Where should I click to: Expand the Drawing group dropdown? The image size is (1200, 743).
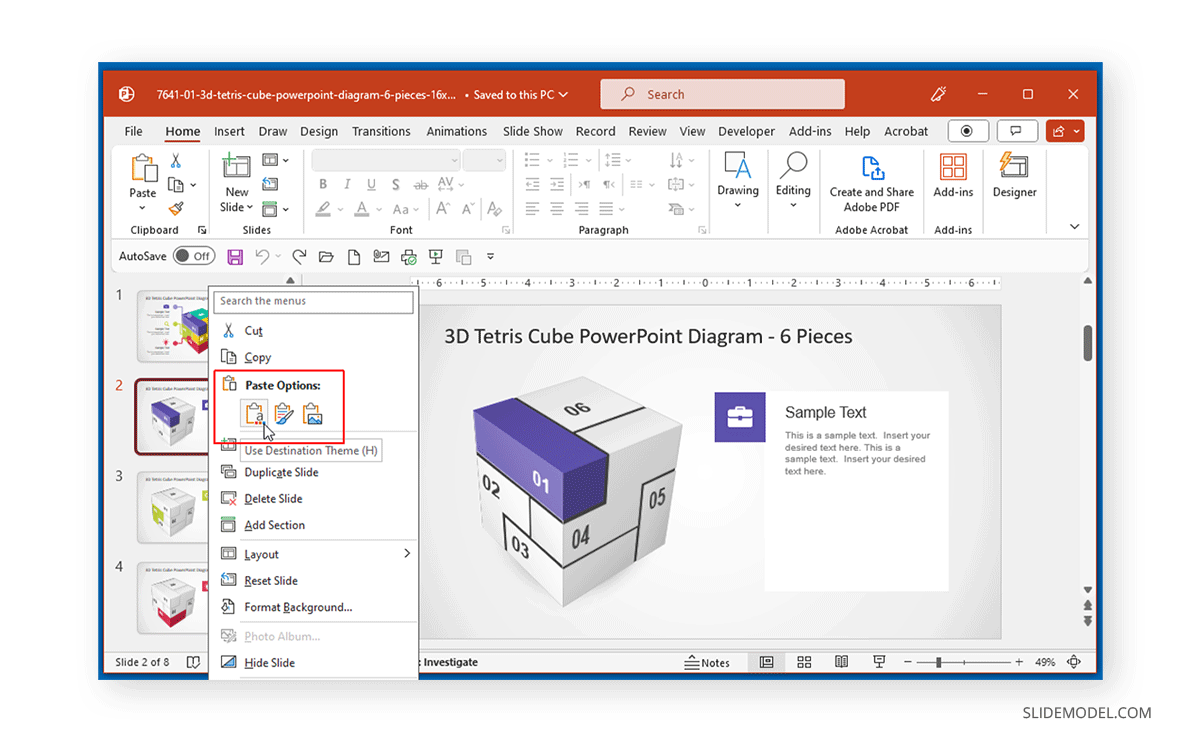tap(738, 205)
